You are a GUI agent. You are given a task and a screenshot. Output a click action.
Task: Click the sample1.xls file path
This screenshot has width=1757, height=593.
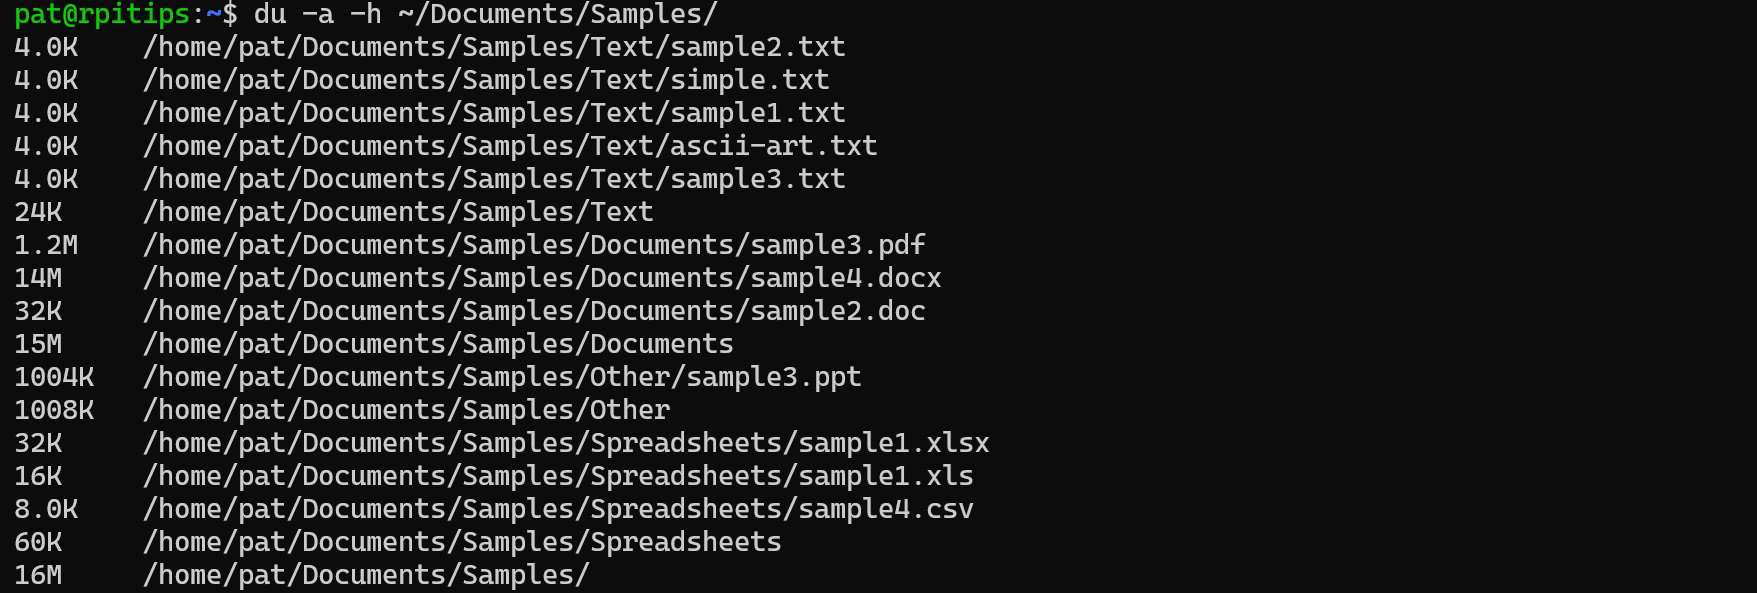tap(558, 476)
